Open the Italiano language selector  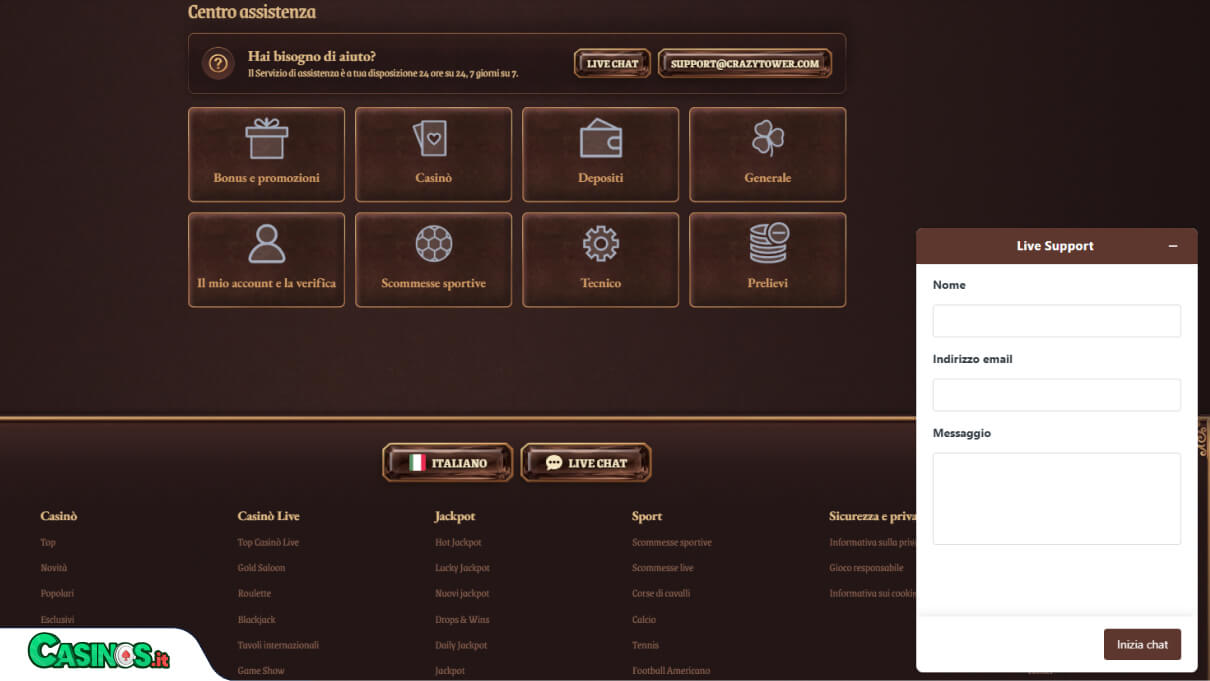448,463
